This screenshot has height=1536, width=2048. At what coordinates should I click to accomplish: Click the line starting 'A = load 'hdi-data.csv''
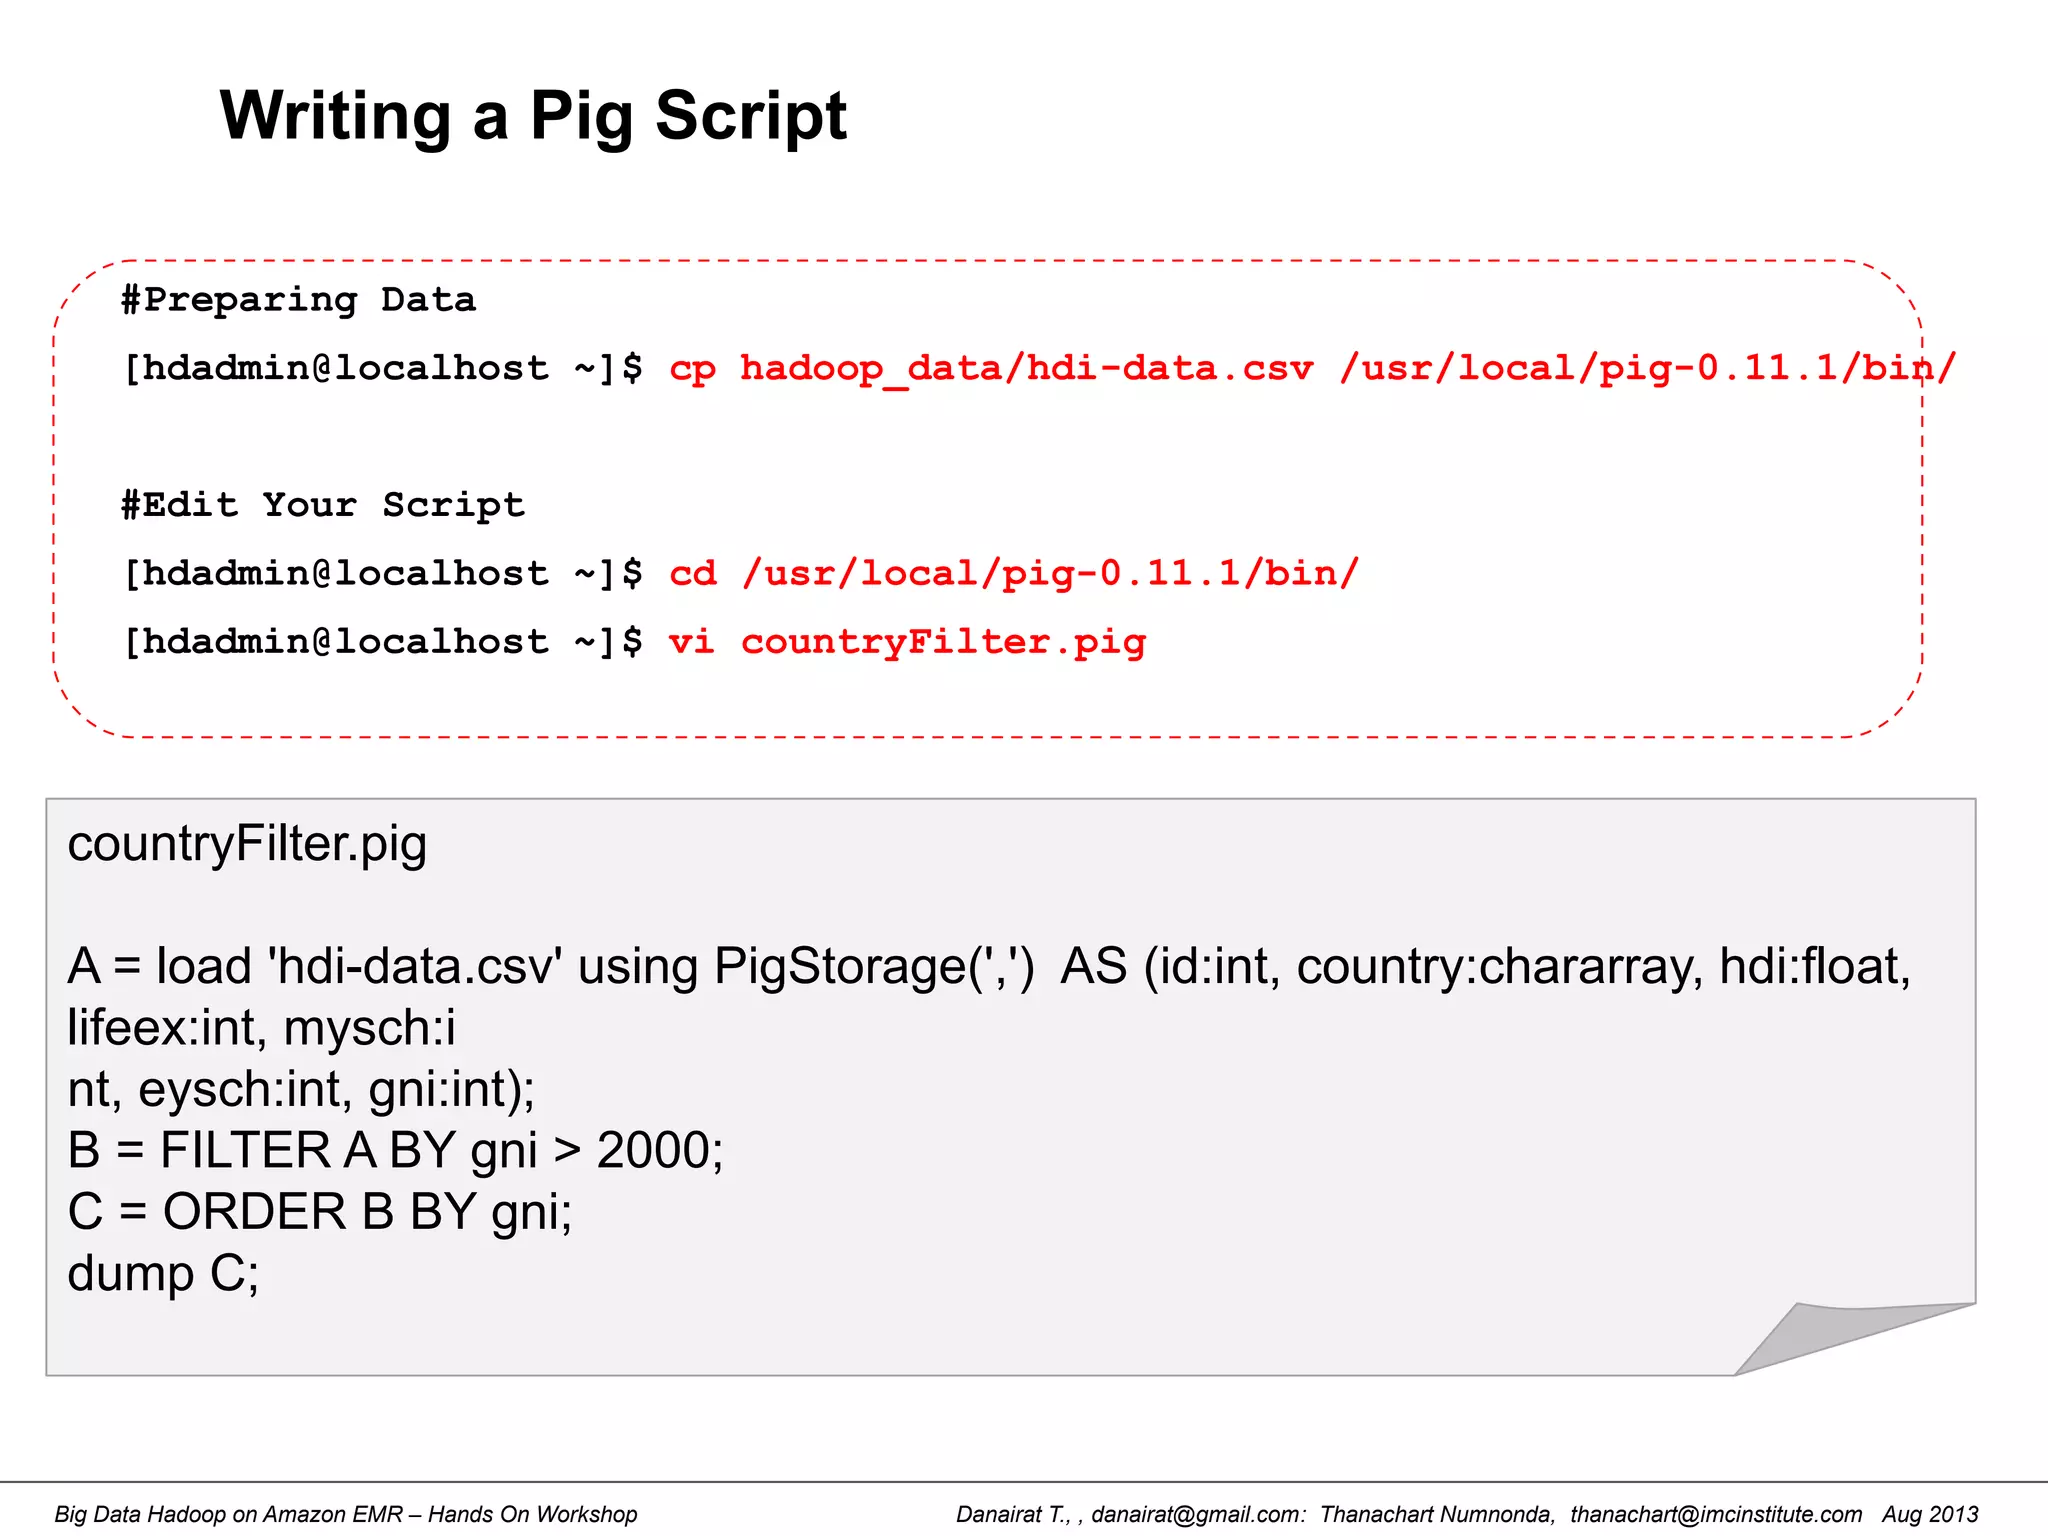pos(989,967)
